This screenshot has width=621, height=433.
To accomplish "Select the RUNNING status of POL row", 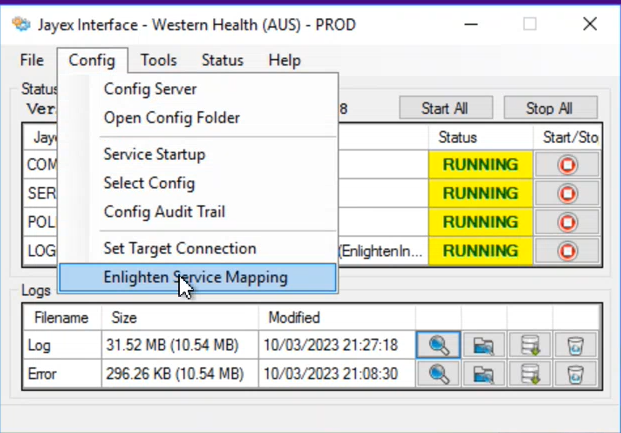I will (x=480, y=222).
